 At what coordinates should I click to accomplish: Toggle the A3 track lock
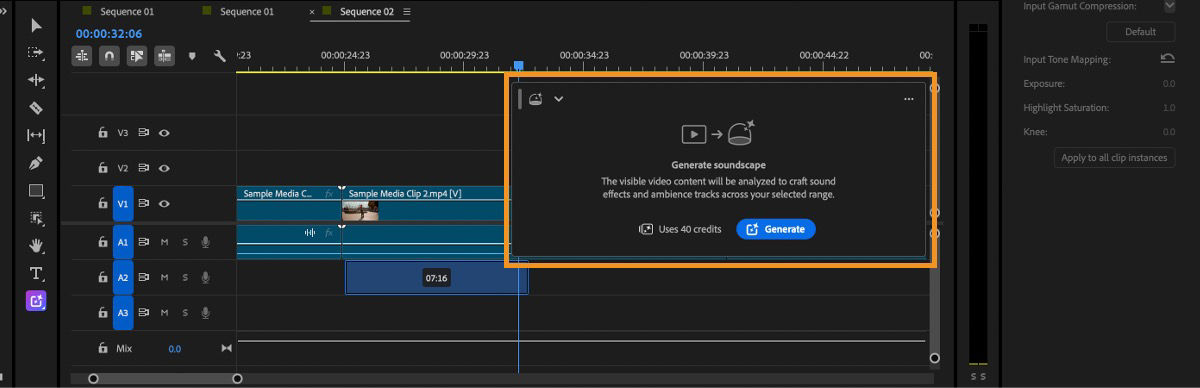(102, 313)
